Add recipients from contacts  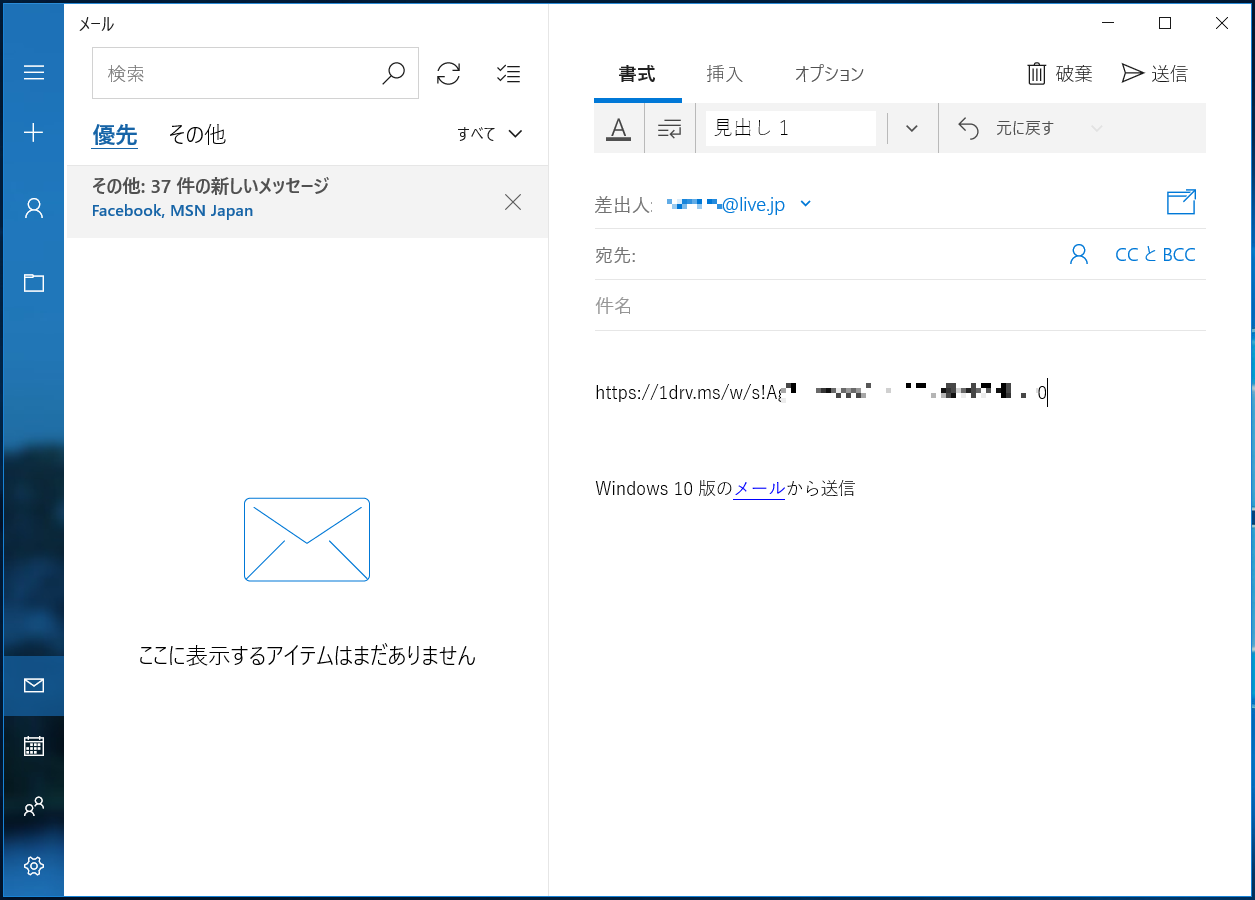1078,254
